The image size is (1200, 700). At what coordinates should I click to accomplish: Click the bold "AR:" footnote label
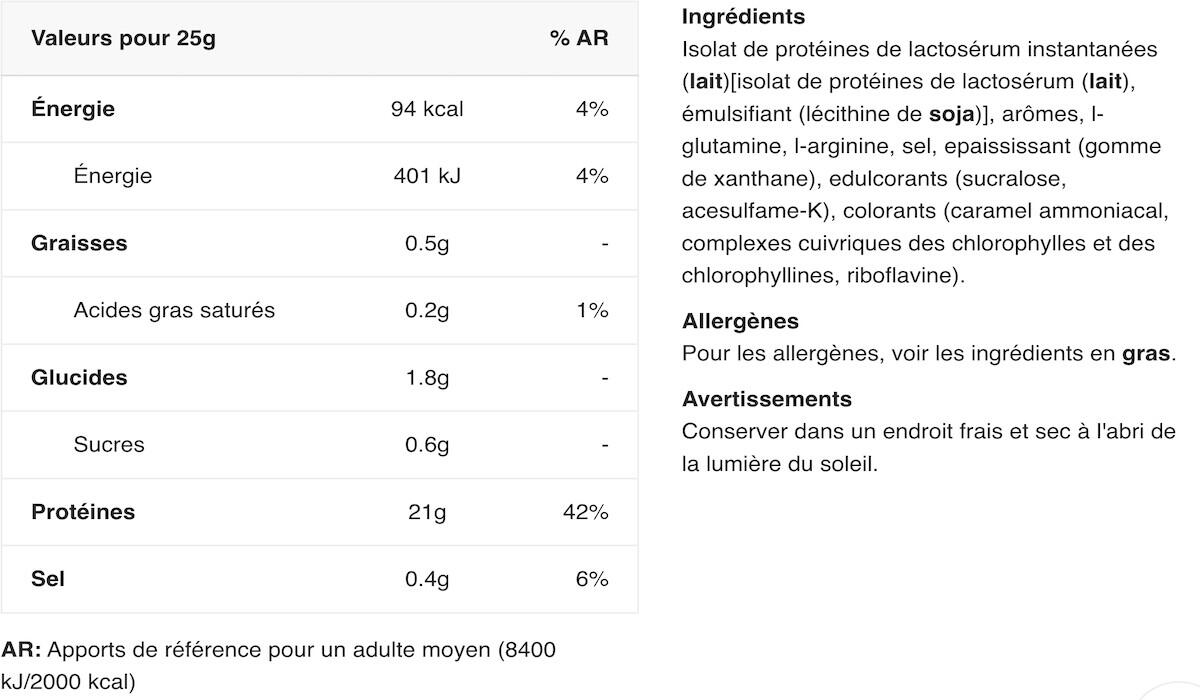coord(22,650)
